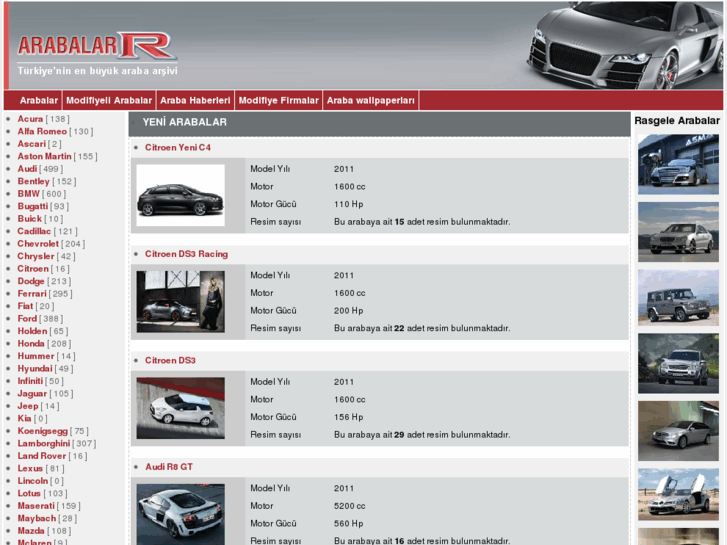
Task: Browse Holden cars
Action: point(32,332)
